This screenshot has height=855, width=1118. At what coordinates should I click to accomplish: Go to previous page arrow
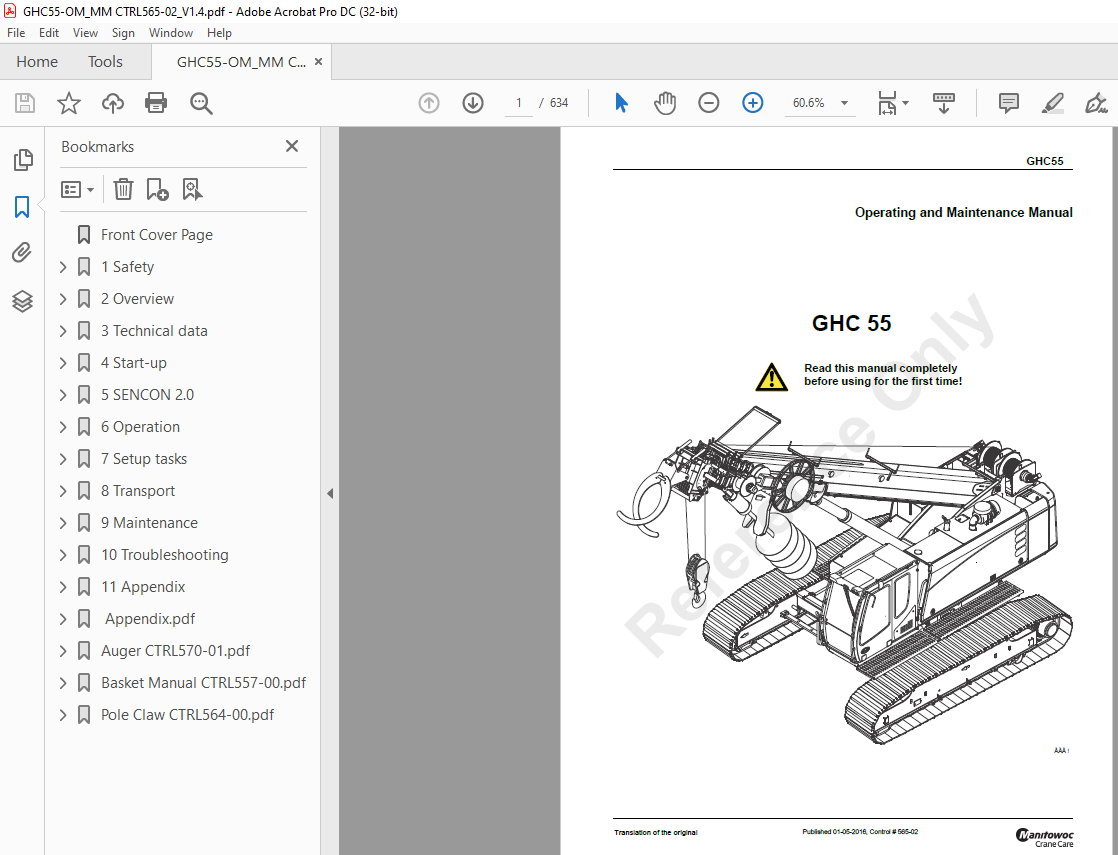pos(429,103)
